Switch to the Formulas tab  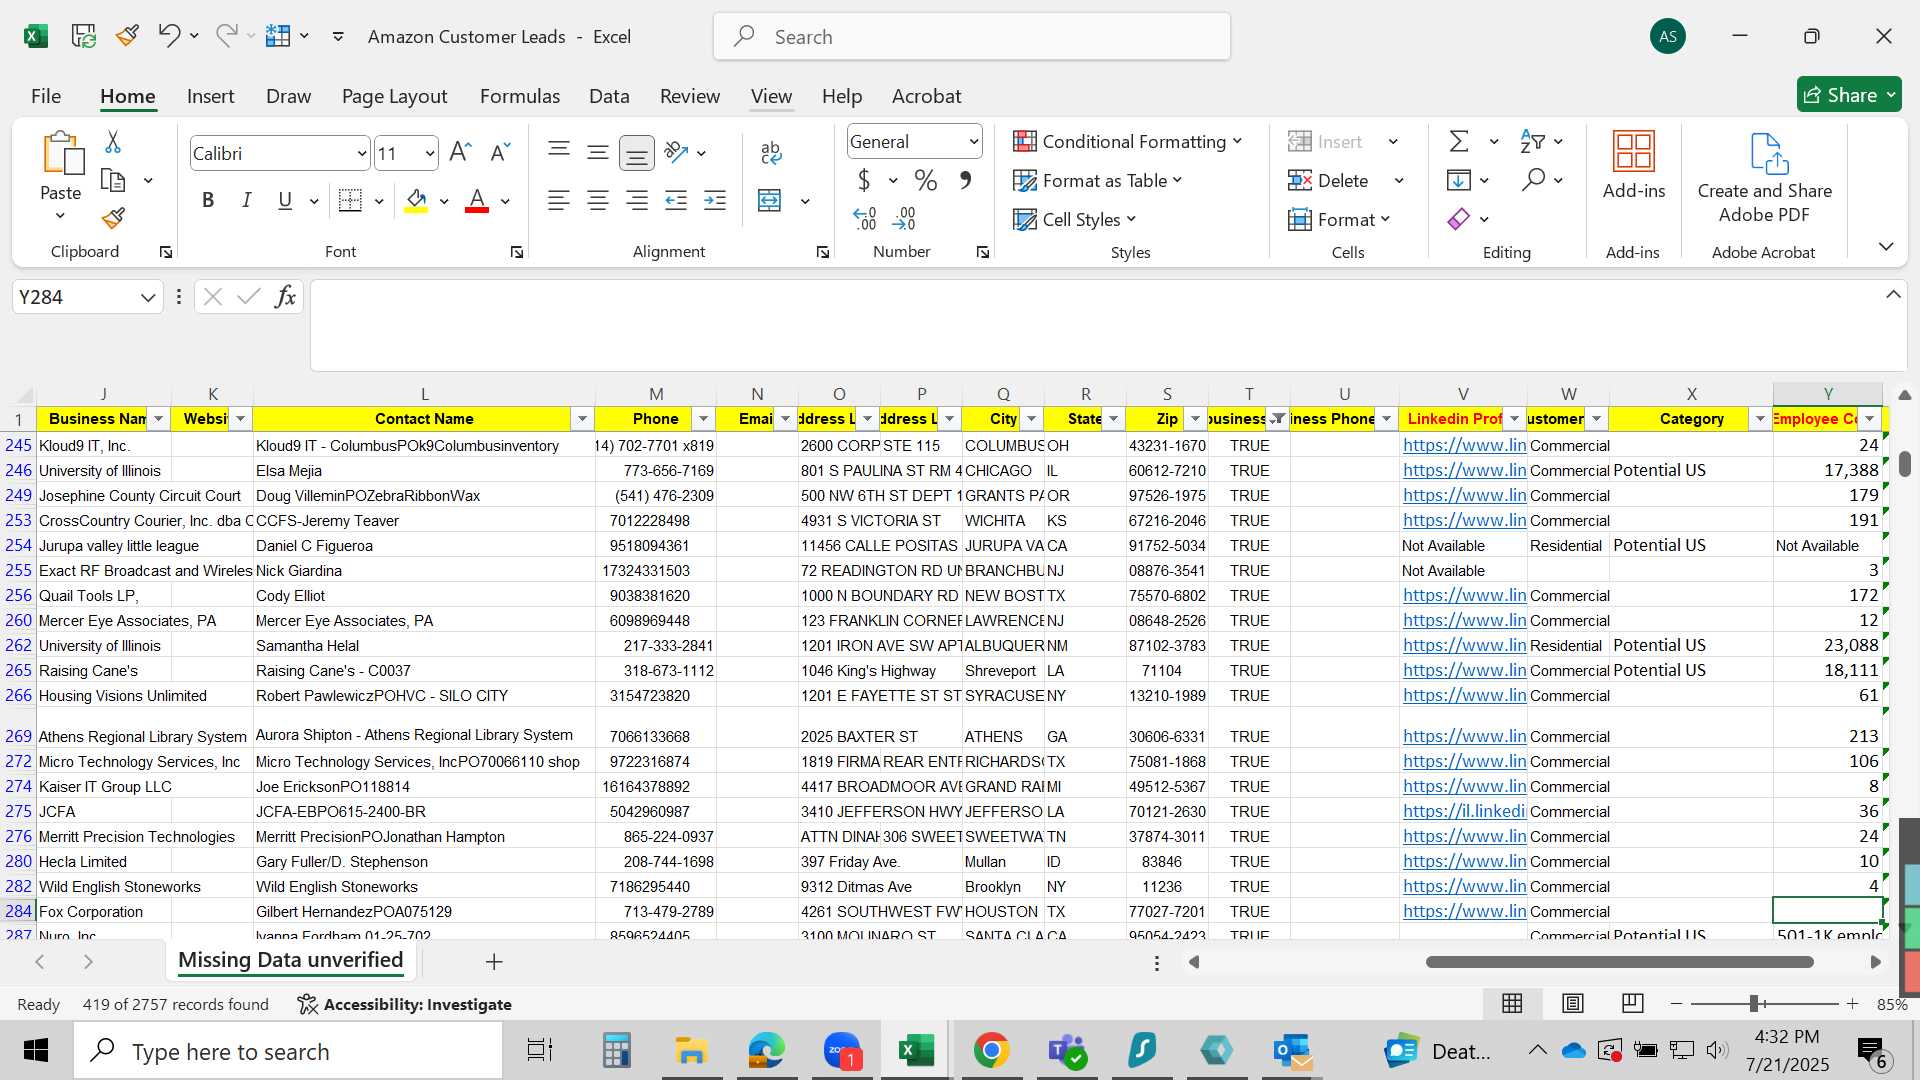(x=519, y=96)
